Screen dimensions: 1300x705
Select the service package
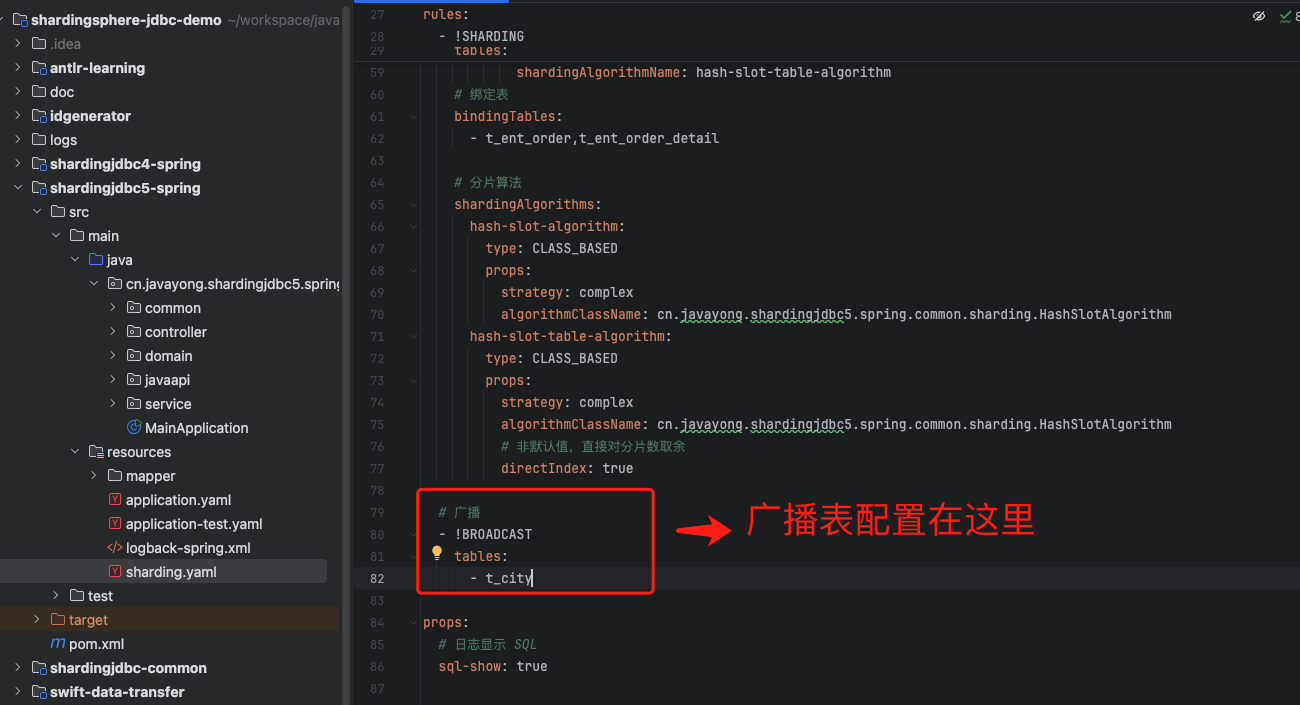167,404
